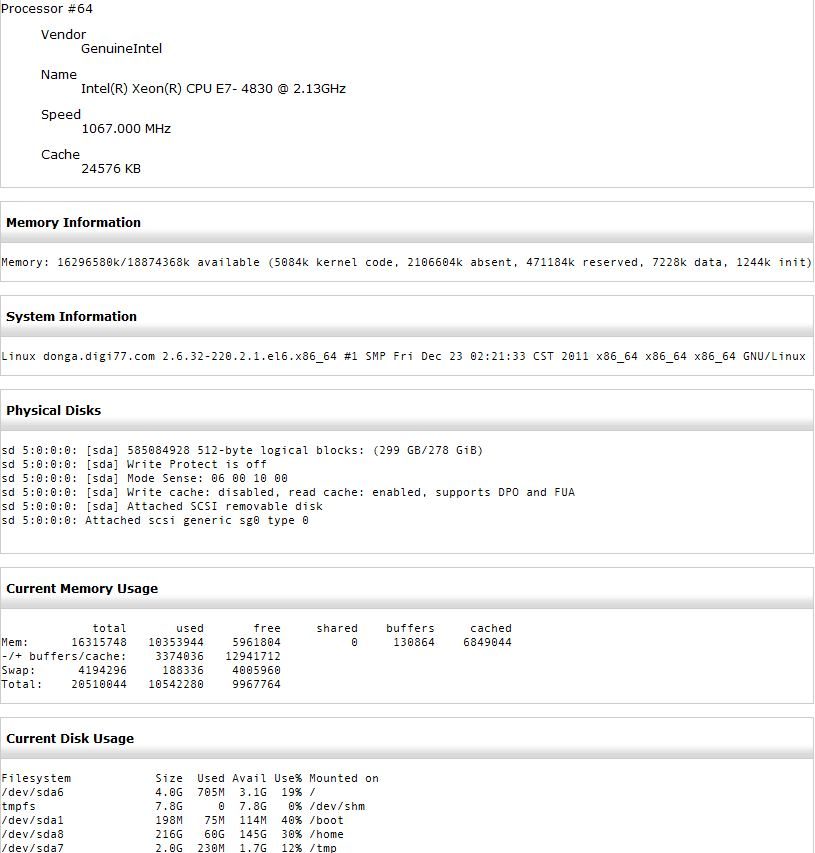Select the Attached SCSI removable disk line
Image resolution: width=815 pixels, height=853 pixels.
pos(162,506)
